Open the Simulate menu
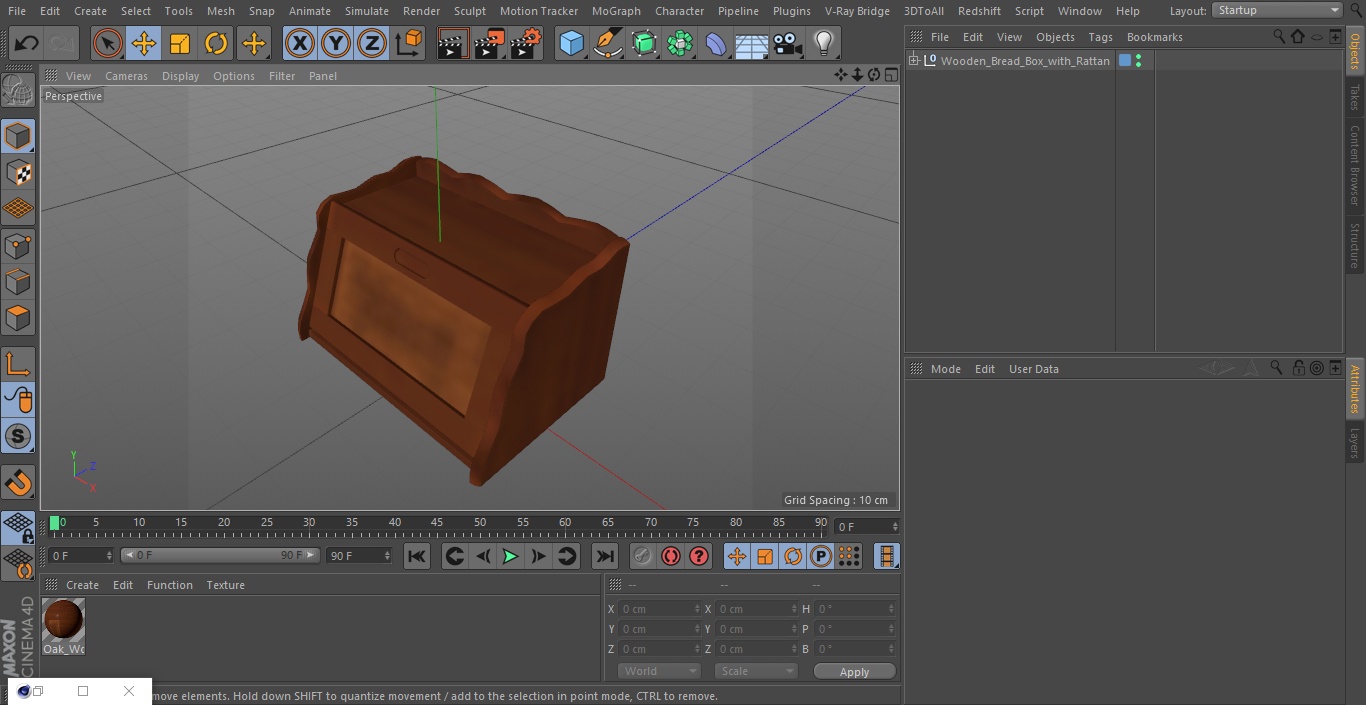 366,11
